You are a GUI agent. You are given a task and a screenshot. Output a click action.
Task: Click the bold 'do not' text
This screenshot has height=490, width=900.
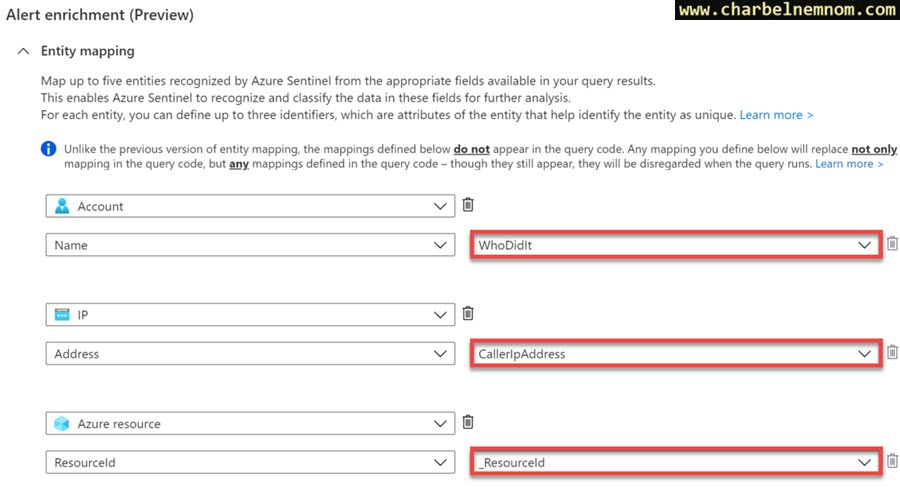point(471,149)
